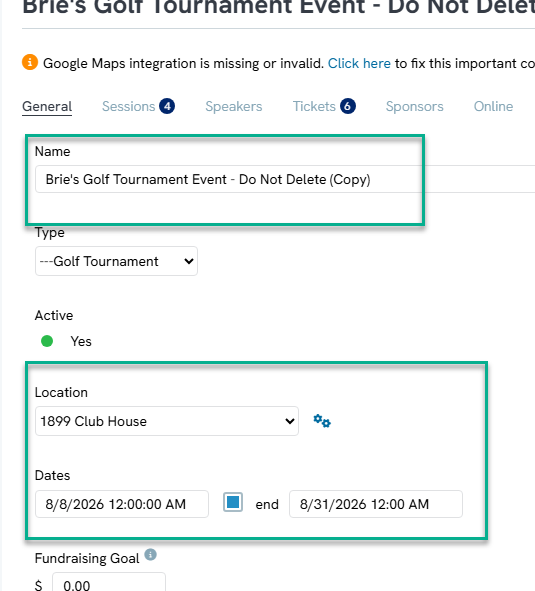Select the Sponsors tab
535x591 pixels.
click(414, 107)
